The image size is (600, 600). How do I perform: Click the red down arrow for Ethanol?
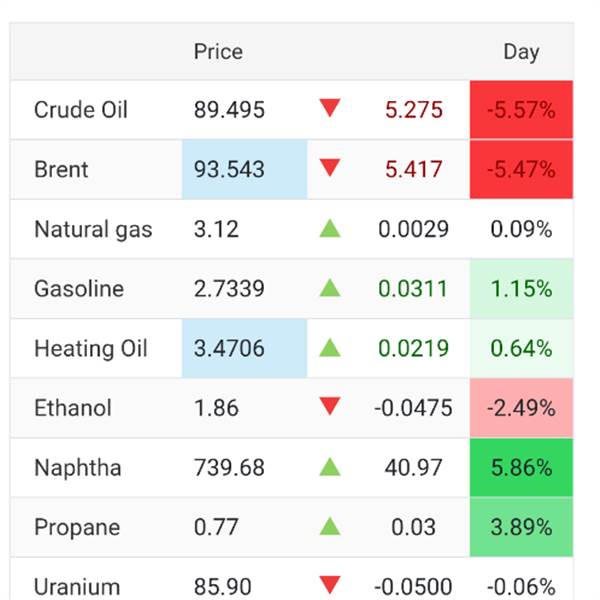coord(330,408)
